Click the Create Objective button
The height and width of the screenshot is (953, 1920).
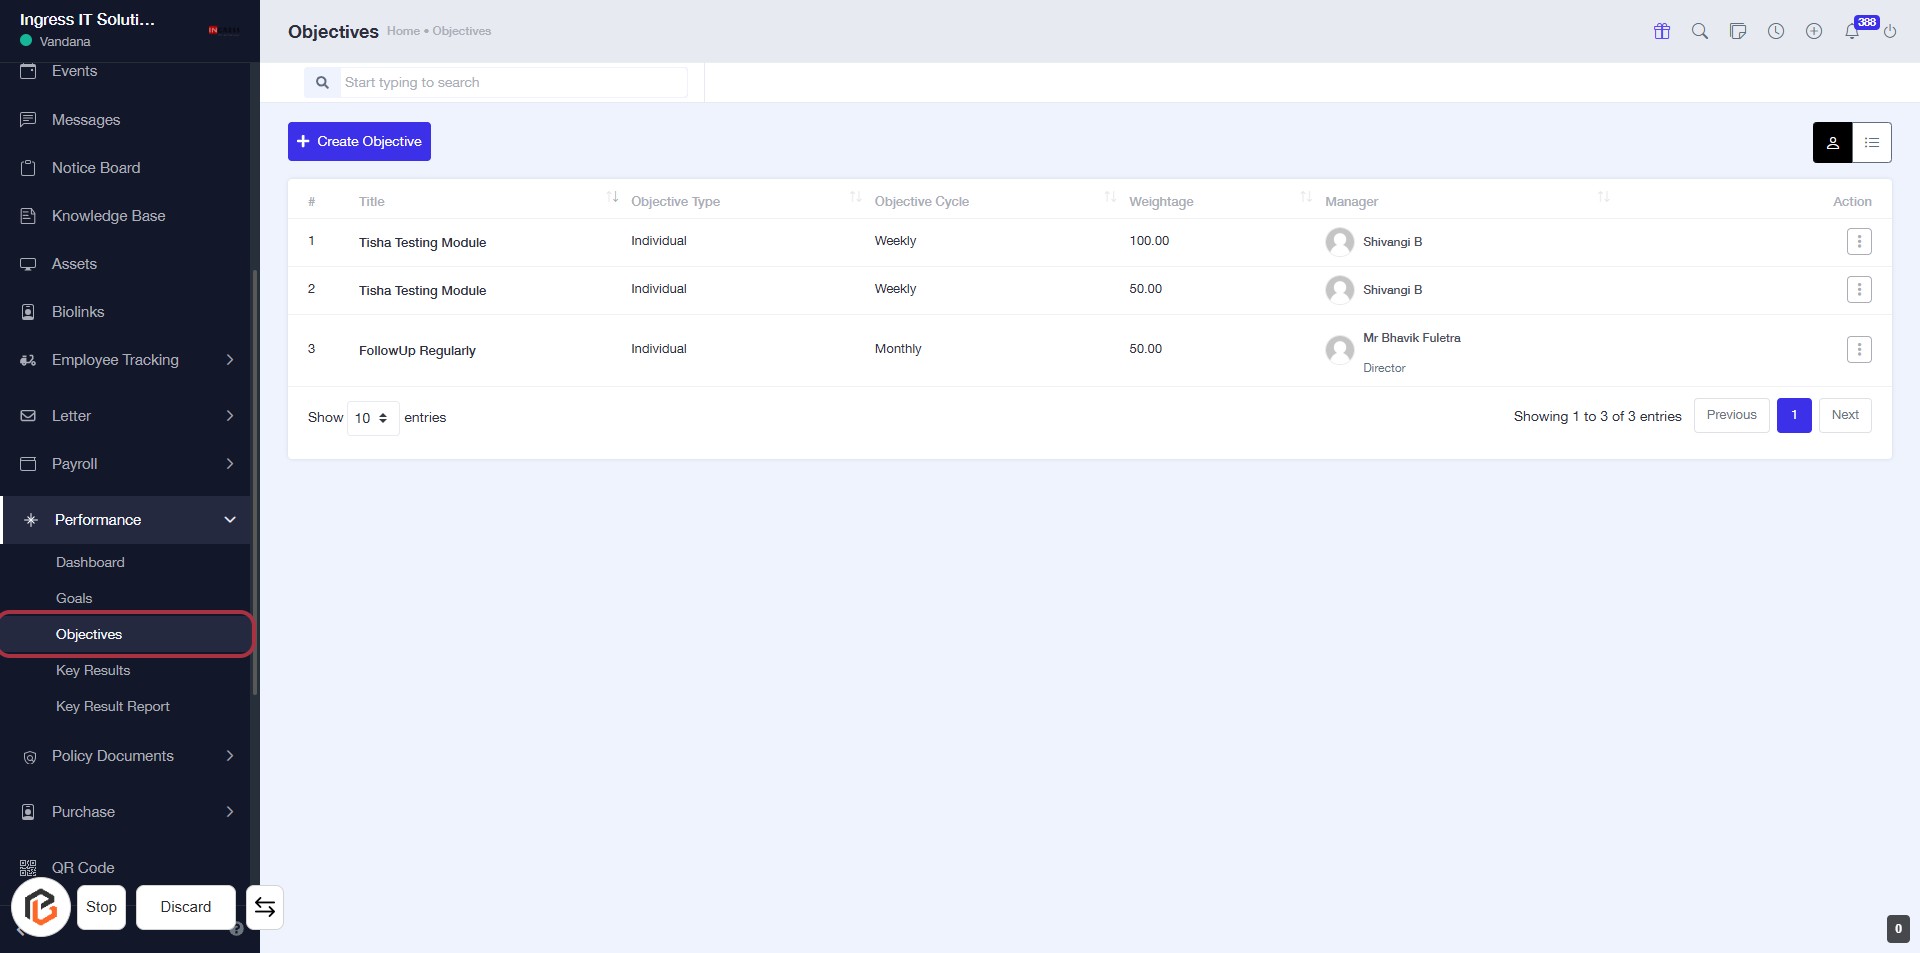coord(359,142)
